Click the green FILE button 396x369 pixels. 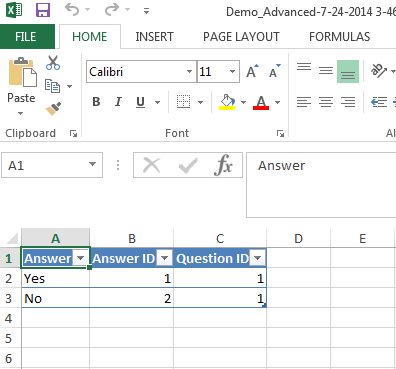point(26,37)
